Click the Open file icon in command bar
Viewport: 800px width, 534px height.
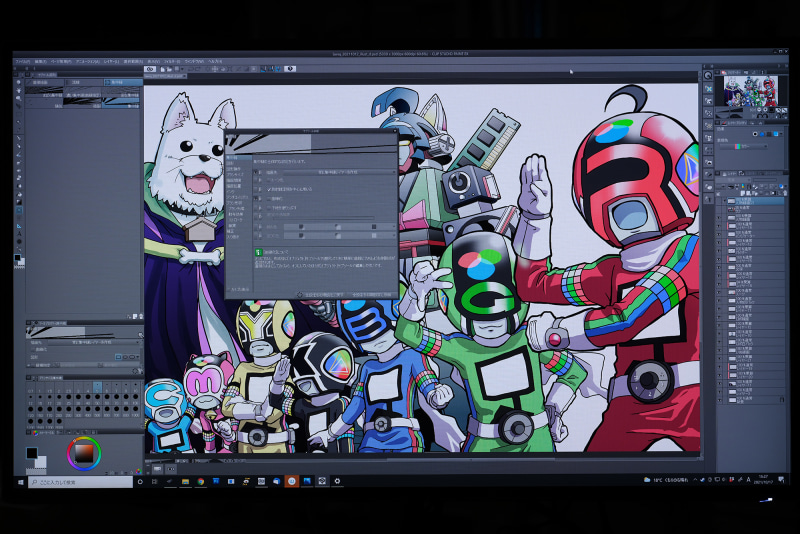pos(169,69)
